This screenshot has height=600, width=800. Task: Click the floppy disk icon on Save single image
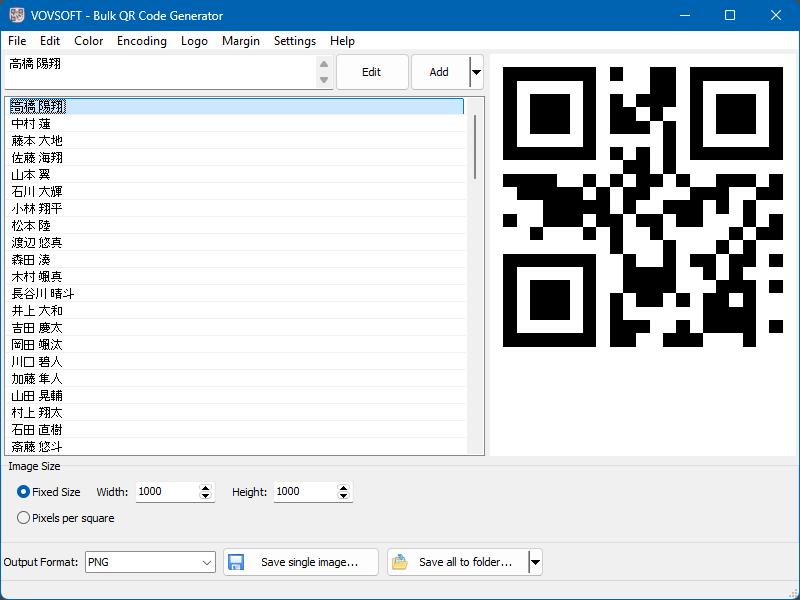[236, 562]
